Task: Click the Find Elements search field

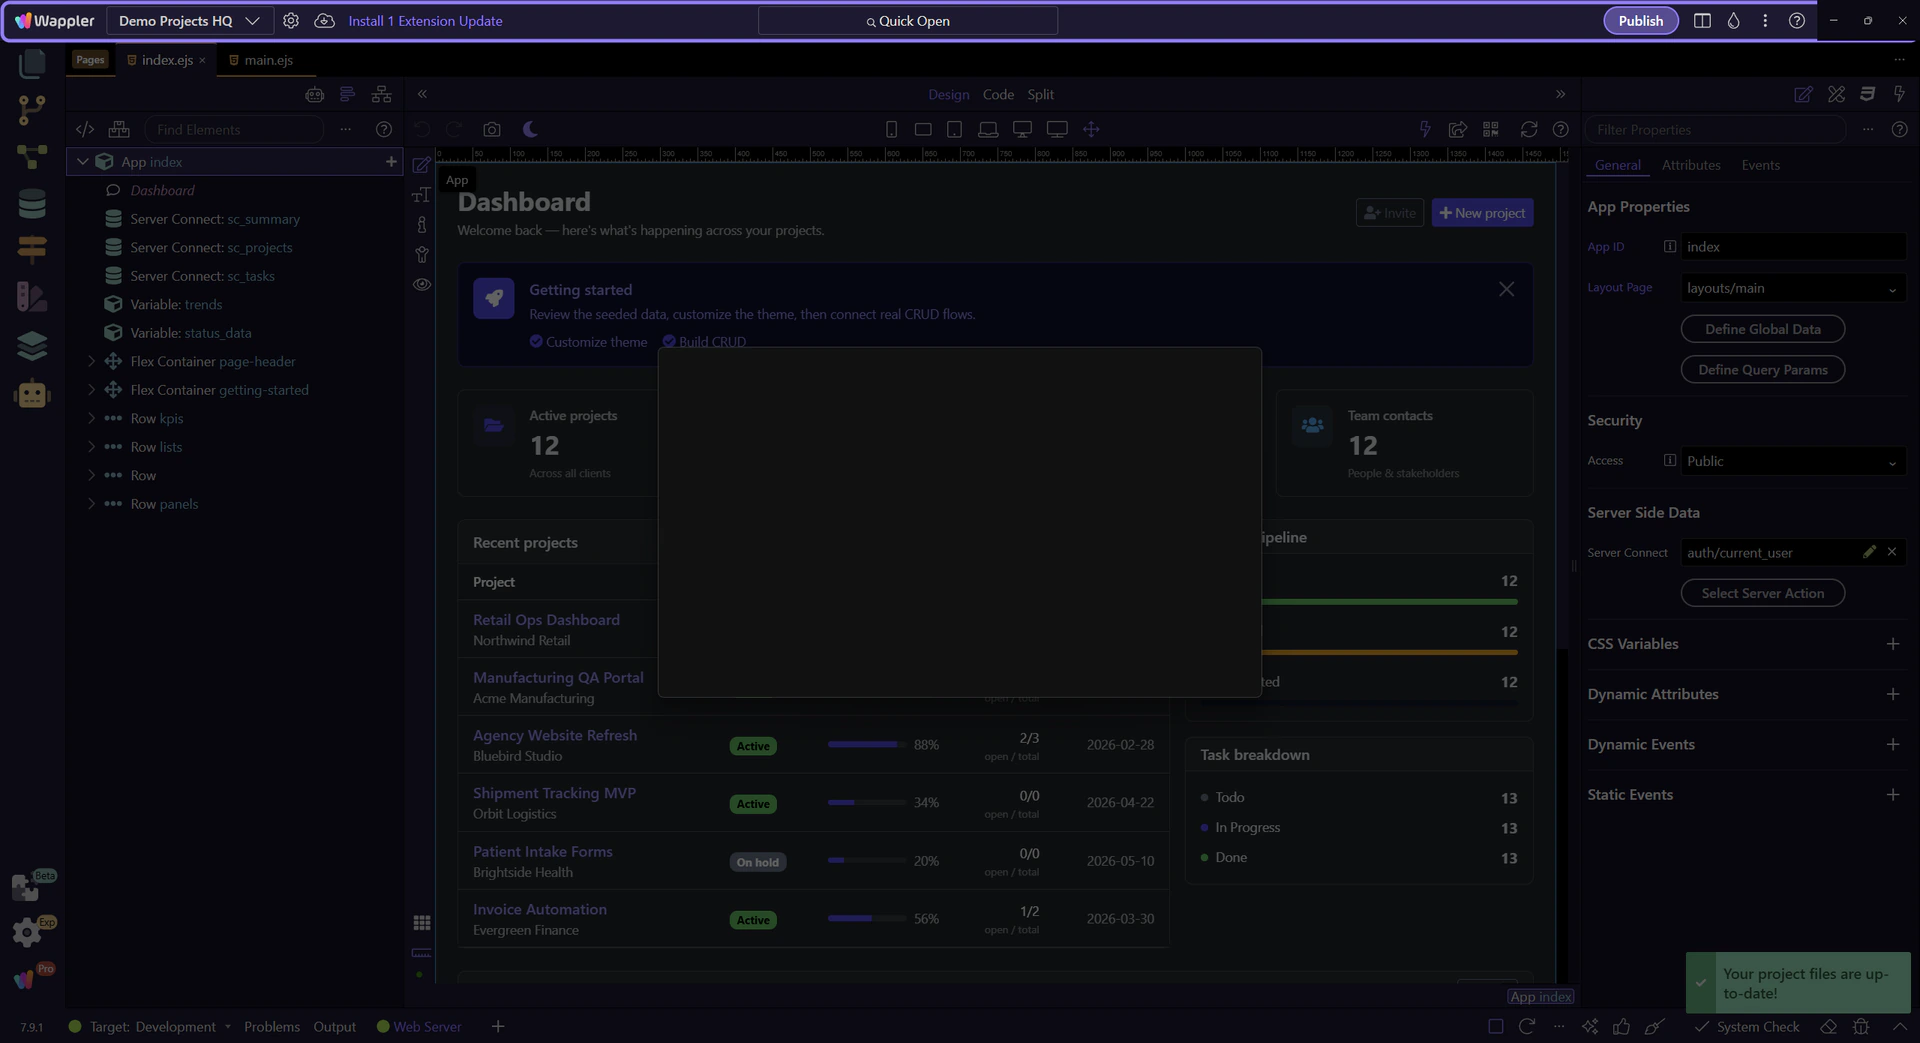Action: (234, 129)
